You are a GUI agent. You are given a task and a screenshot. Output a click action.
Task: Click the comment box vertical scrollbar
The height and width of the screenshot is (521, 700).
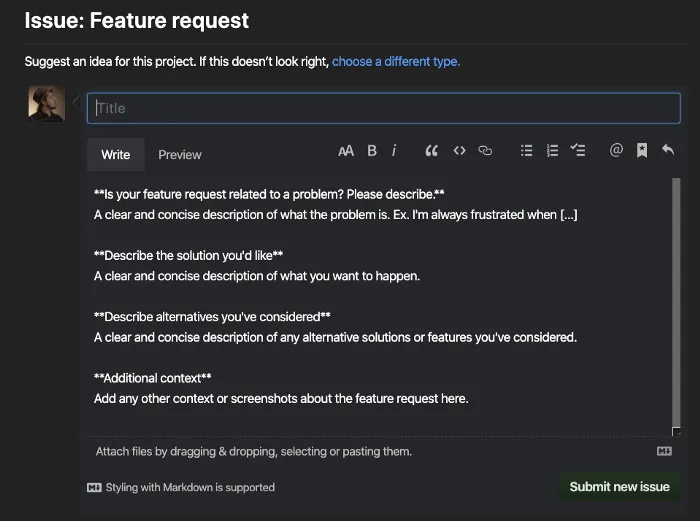click(x=676, y=302)
